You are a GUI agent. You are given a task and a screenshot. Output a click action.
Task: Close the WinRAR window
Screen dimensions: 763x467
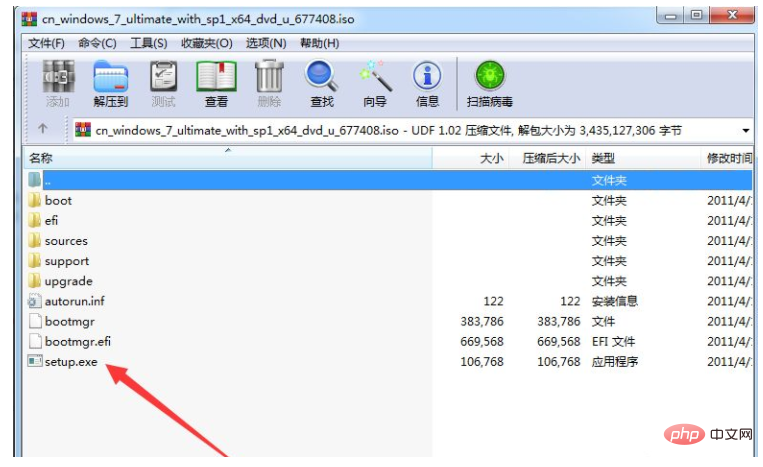tap(731, 16)
